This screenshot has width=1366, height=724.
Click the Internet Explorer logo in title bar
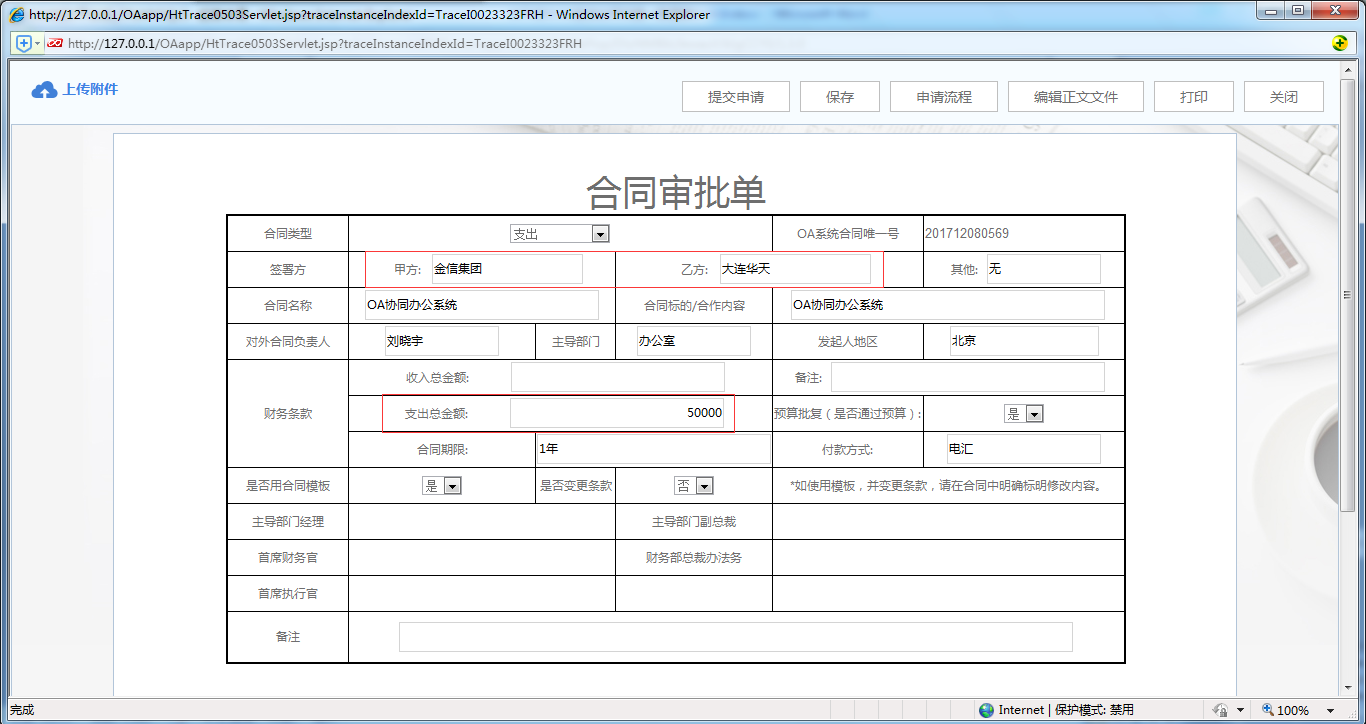click(x=16, y=14)
